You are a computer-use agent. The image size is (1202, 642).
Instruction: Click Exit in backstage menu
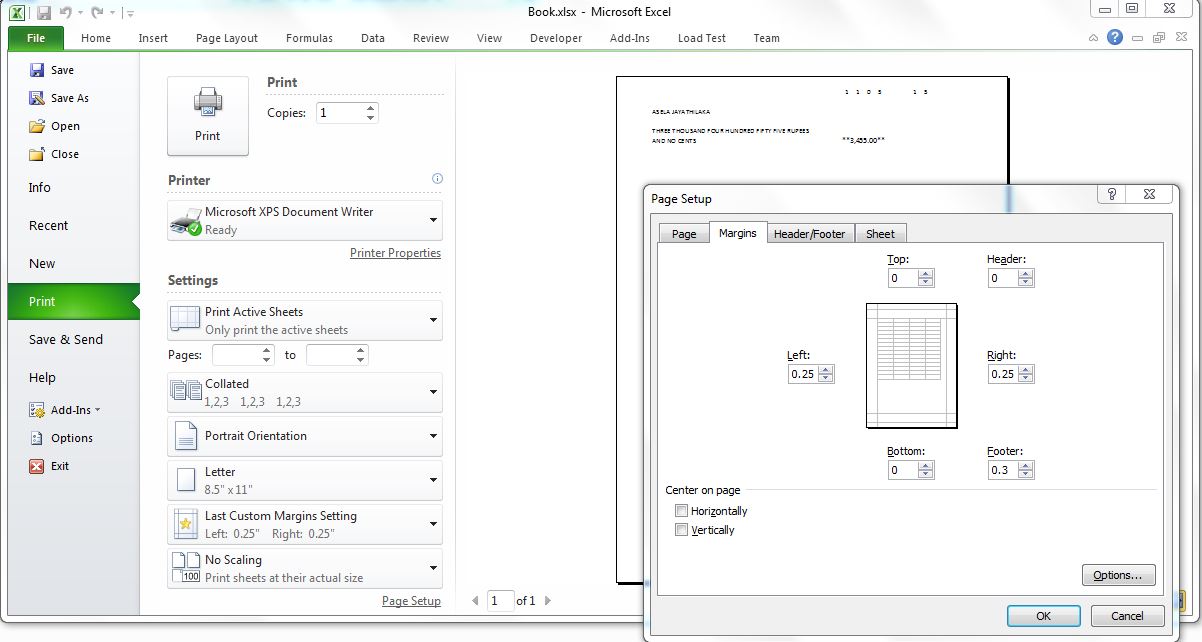(50, 466)
